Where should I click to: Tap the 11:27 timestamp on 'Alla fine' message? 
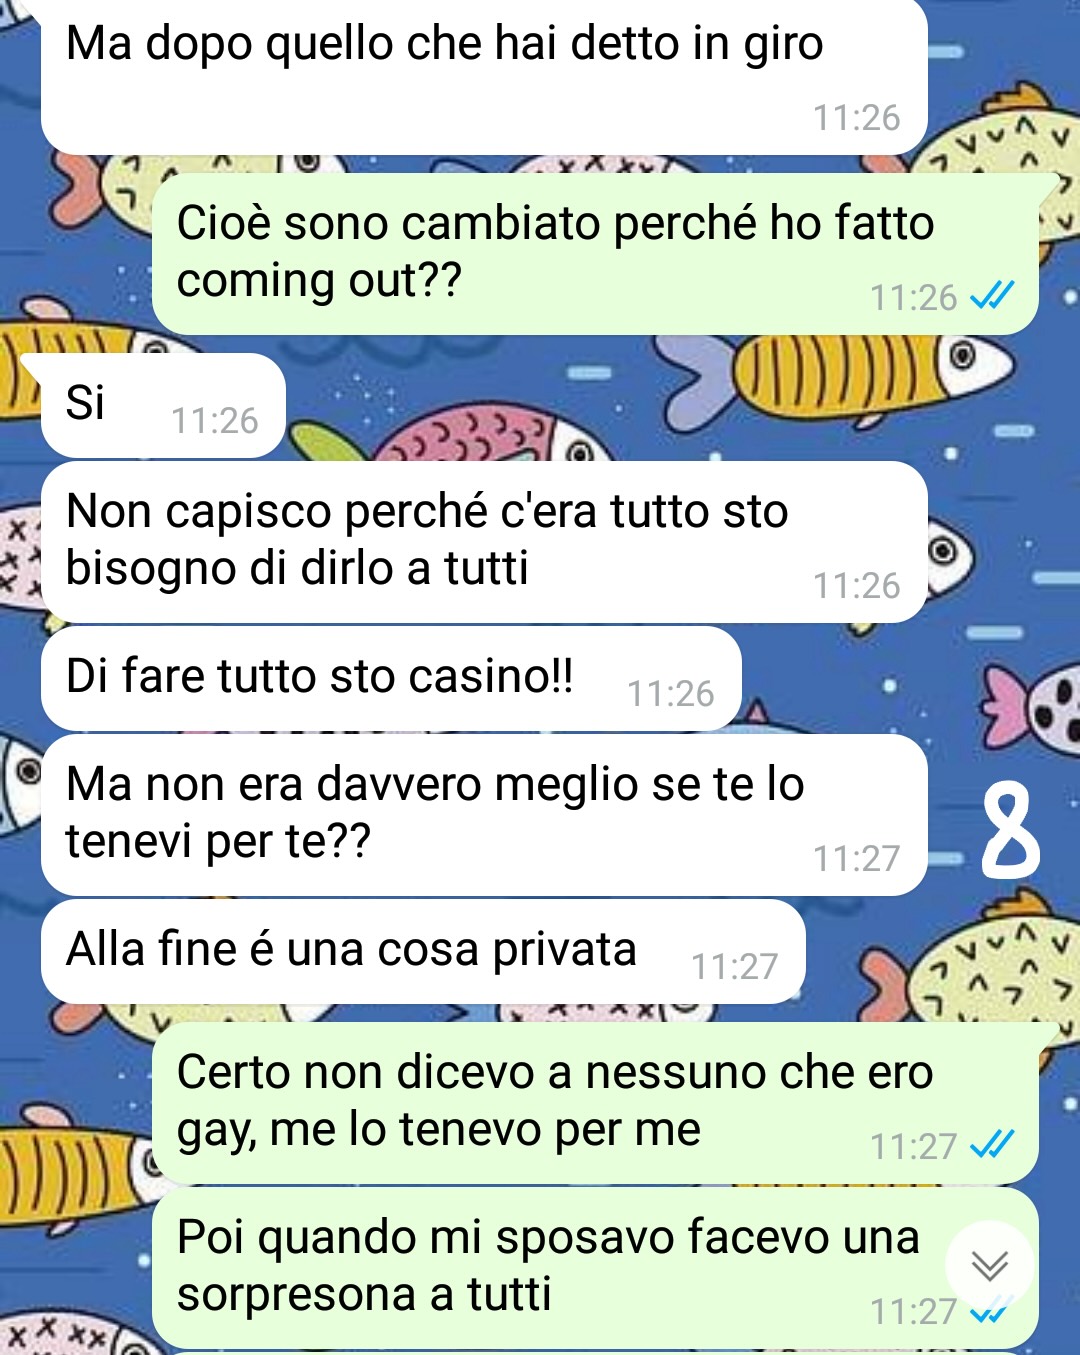(x=734, y=967)
